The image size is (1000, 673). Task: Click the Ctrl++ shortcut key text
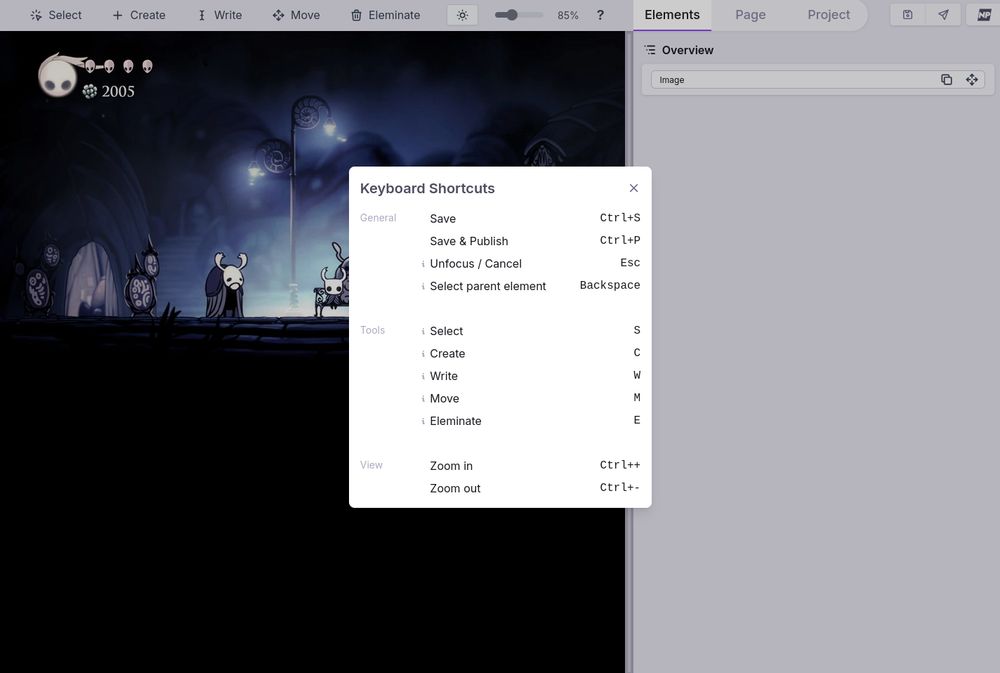620,465
